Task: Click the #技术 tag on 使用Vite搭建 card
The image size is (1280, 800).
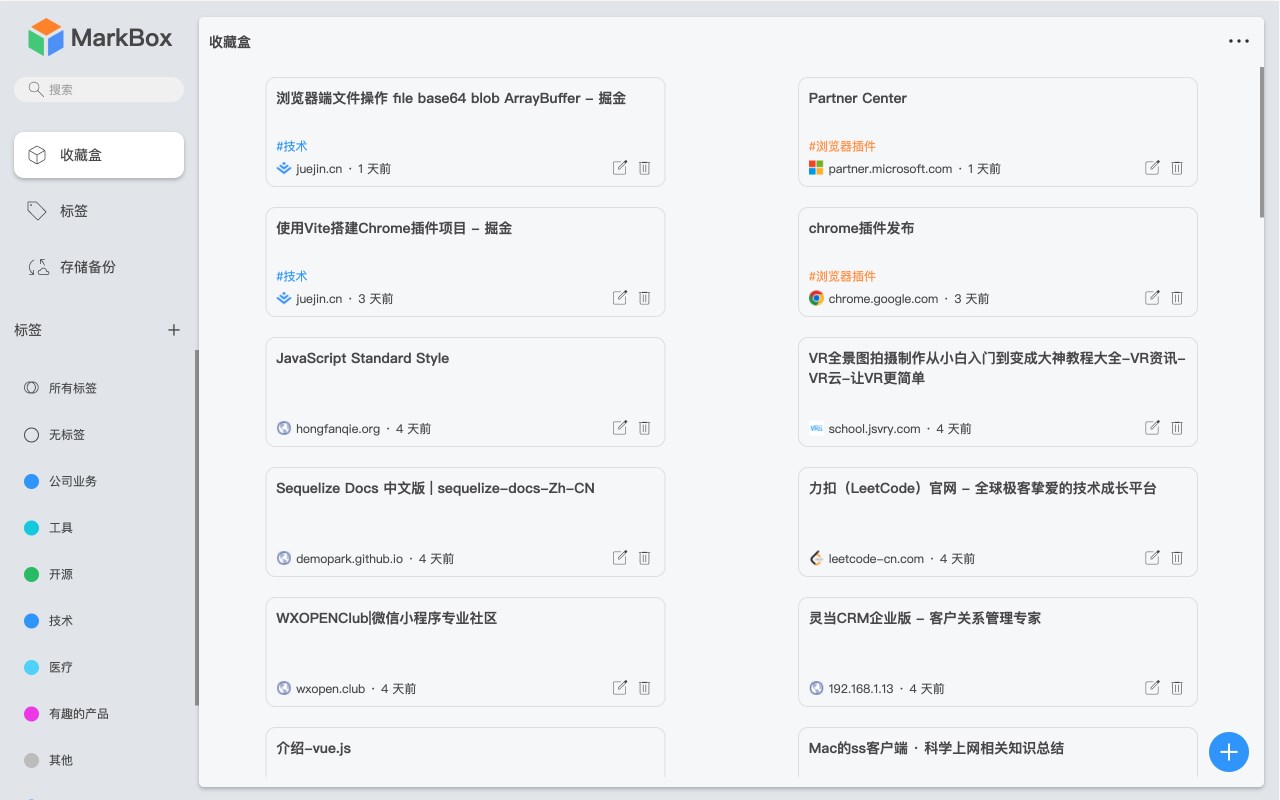Action: tap(291, 276)
